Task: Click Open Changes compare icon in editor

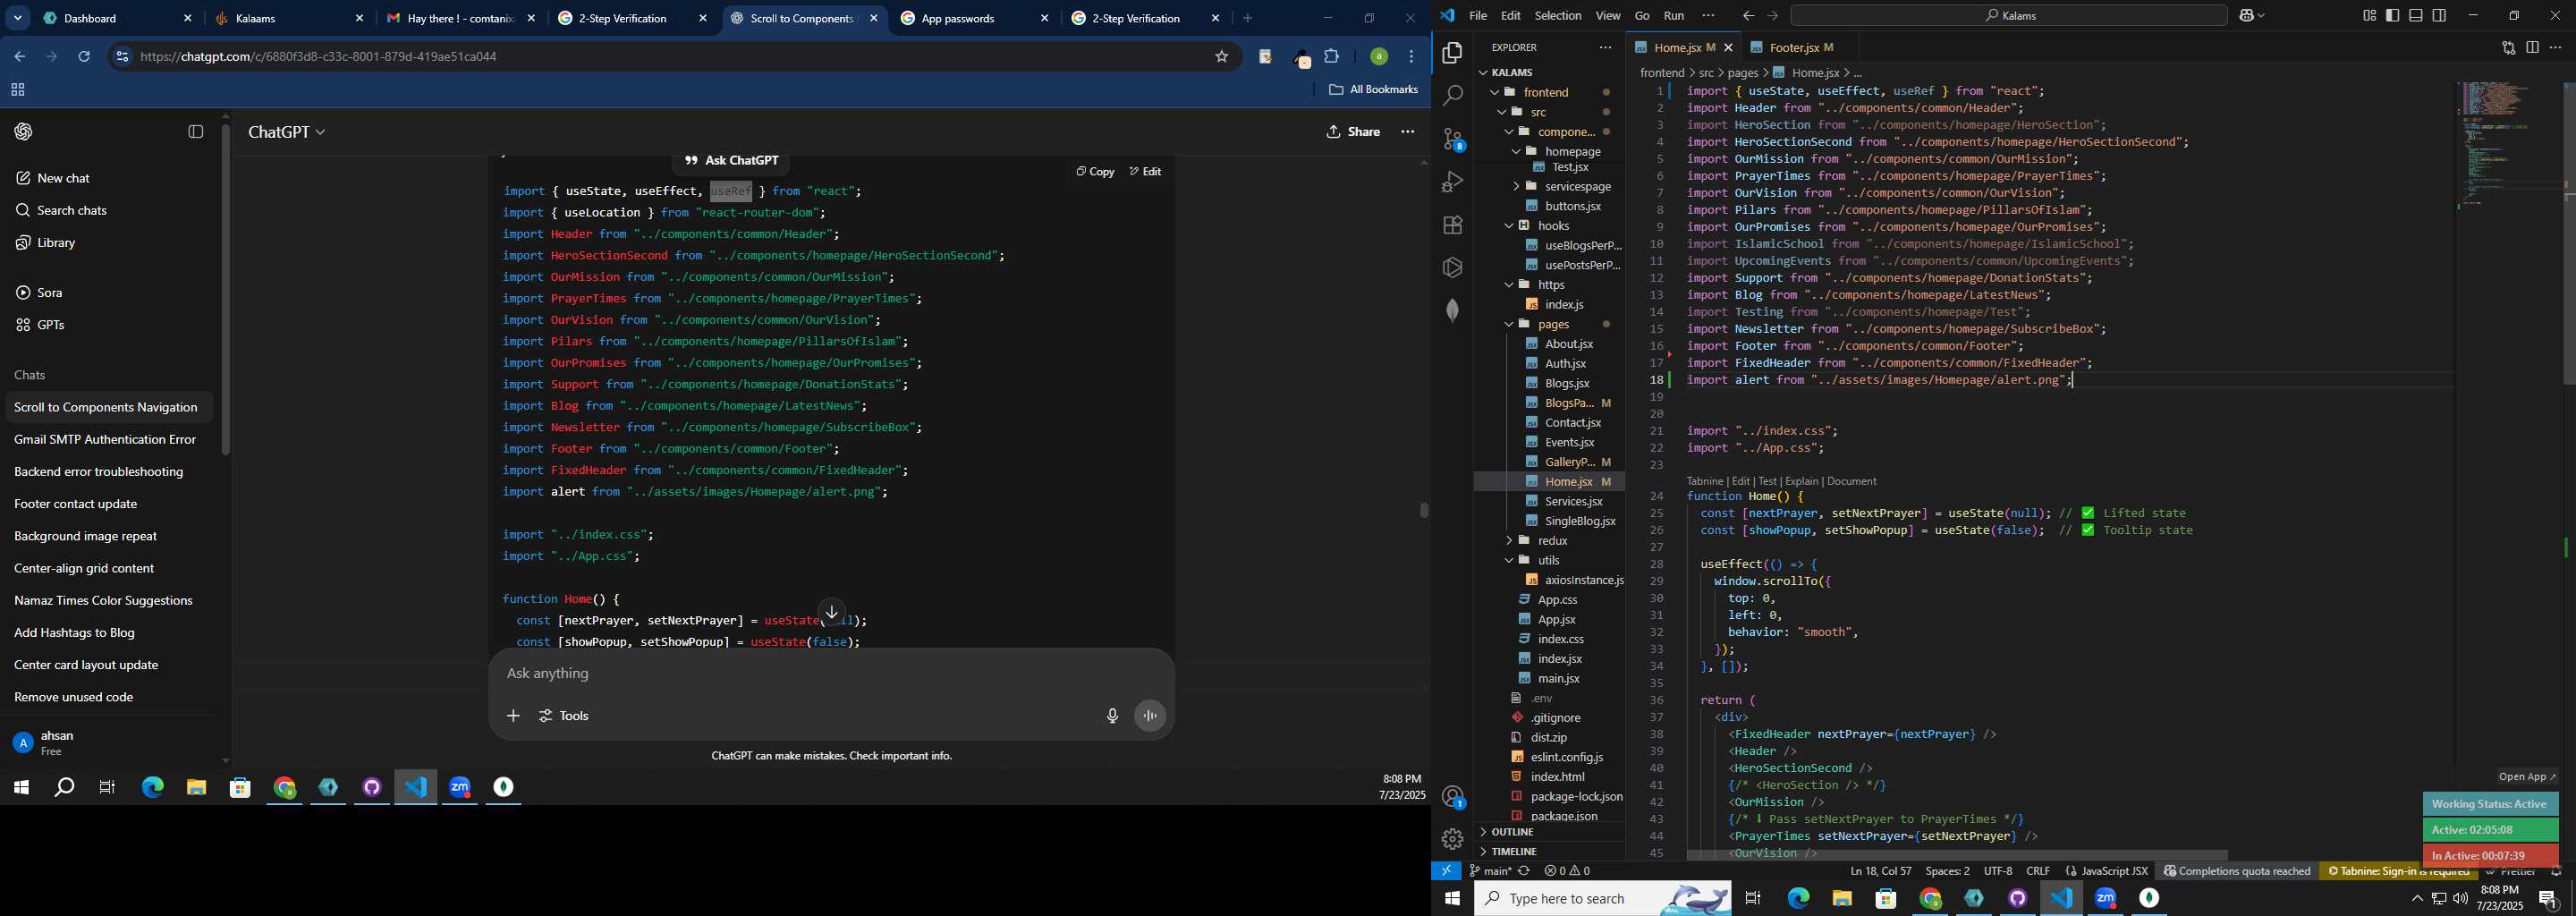Action: point(2508,47)
